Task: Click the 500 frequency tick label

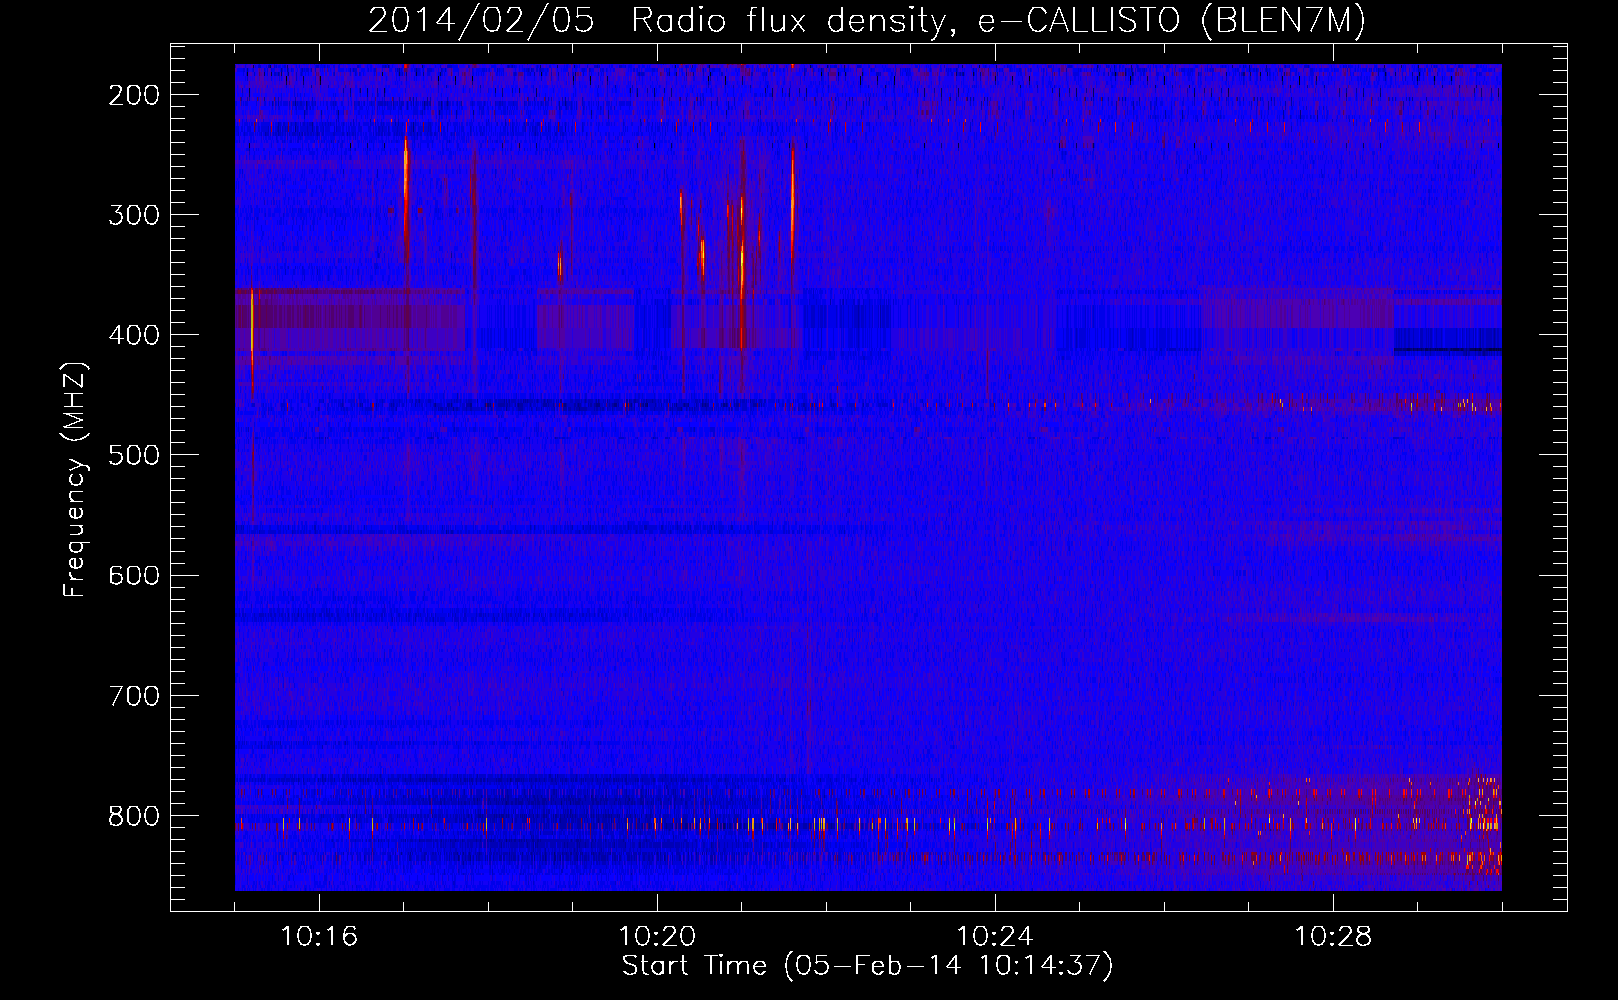Action: (133, 455)
